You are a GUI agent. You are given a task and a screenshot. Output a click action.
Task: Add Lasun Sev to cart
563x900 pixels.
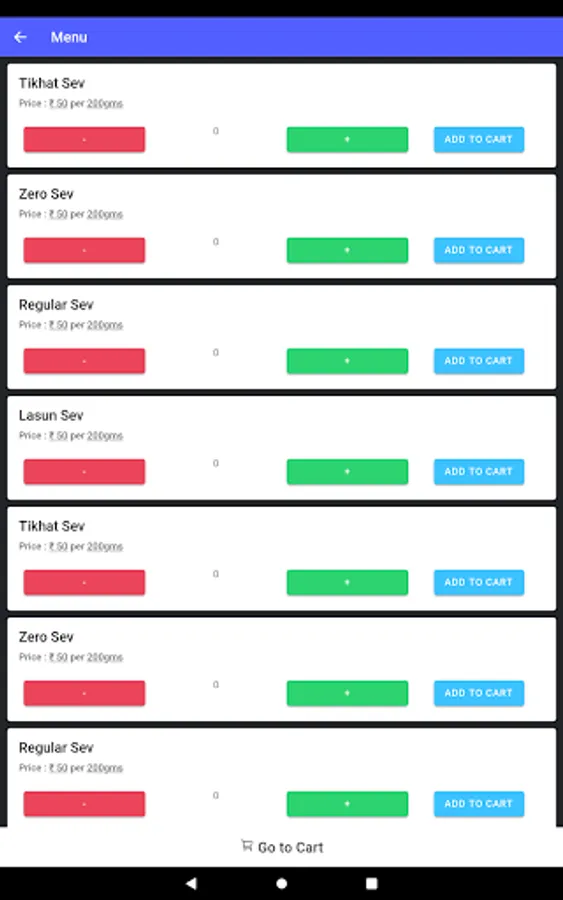(479, 472)
